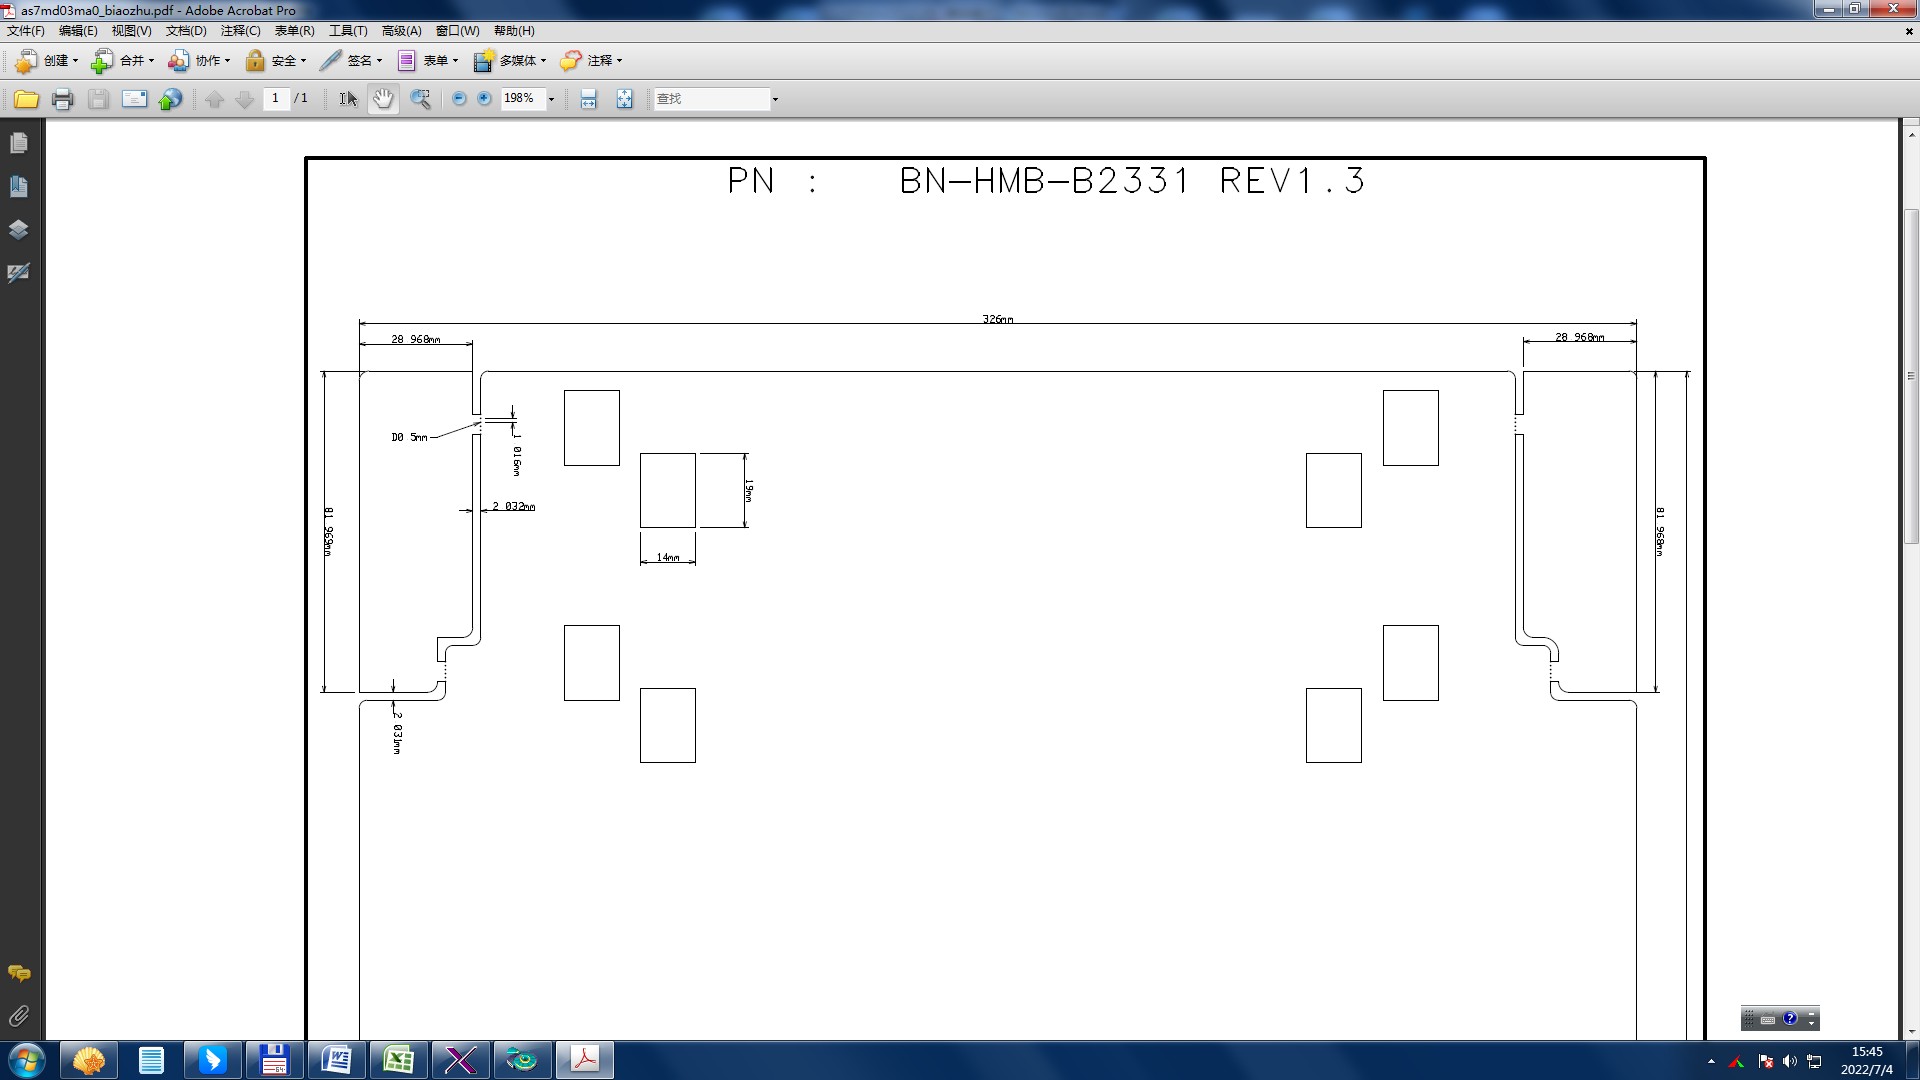
Task: Click the zoom in plus button
Action: click(485, 99)
